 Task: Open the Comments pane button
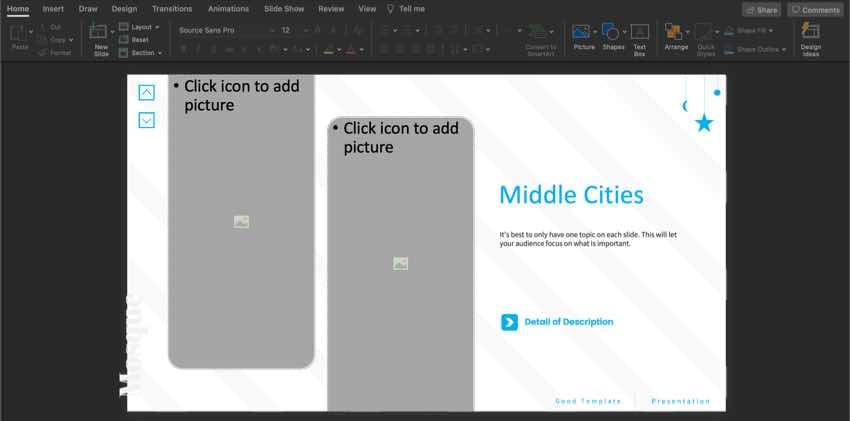point(815,10)
